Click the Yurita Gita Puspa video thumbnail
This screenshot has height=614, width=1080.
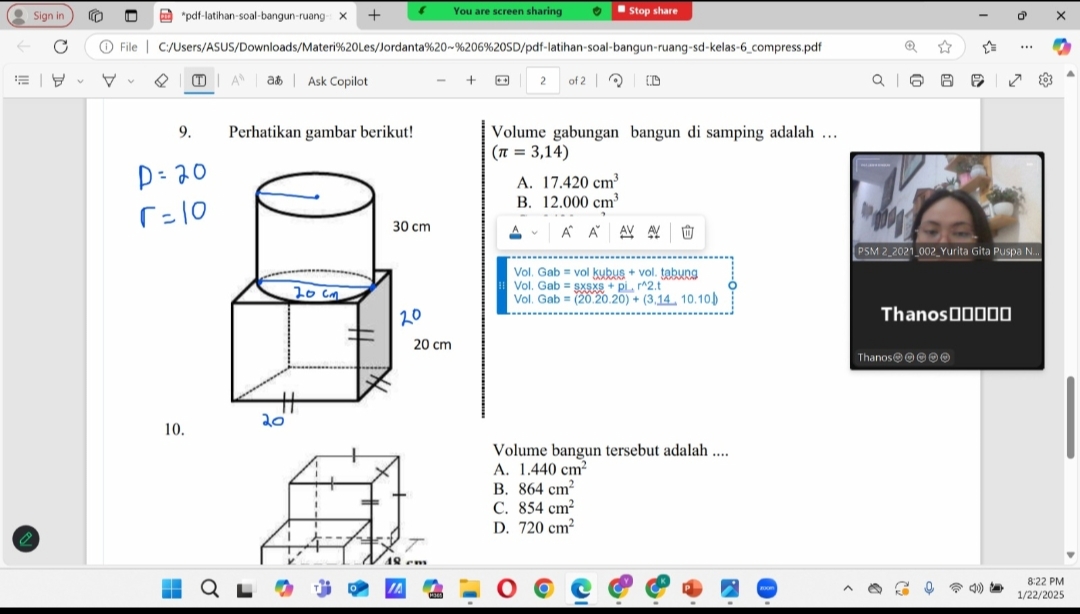click(x=946, y=207)
